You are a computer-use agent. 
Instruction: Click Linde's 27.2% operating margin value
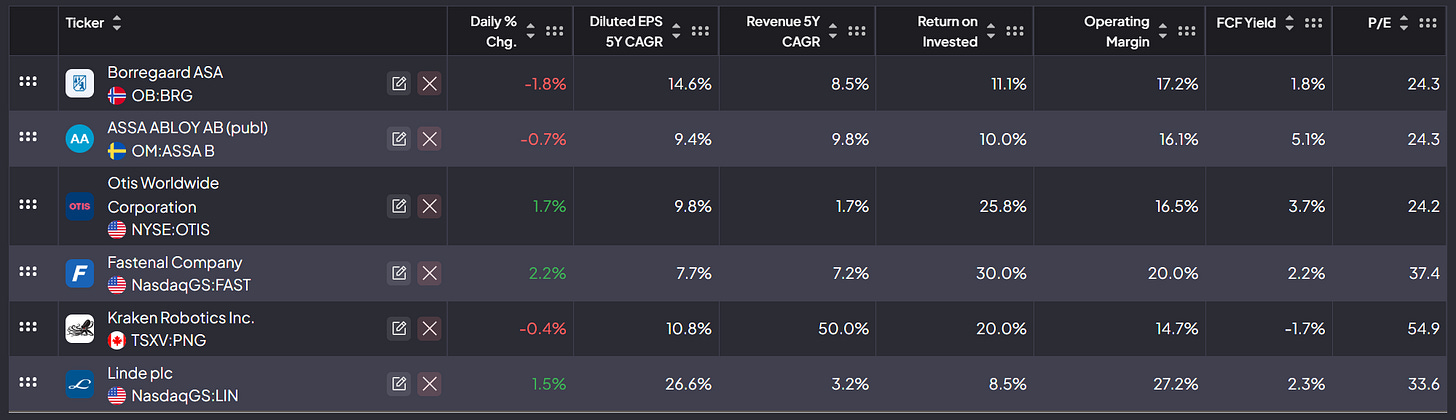[1176, 384]
